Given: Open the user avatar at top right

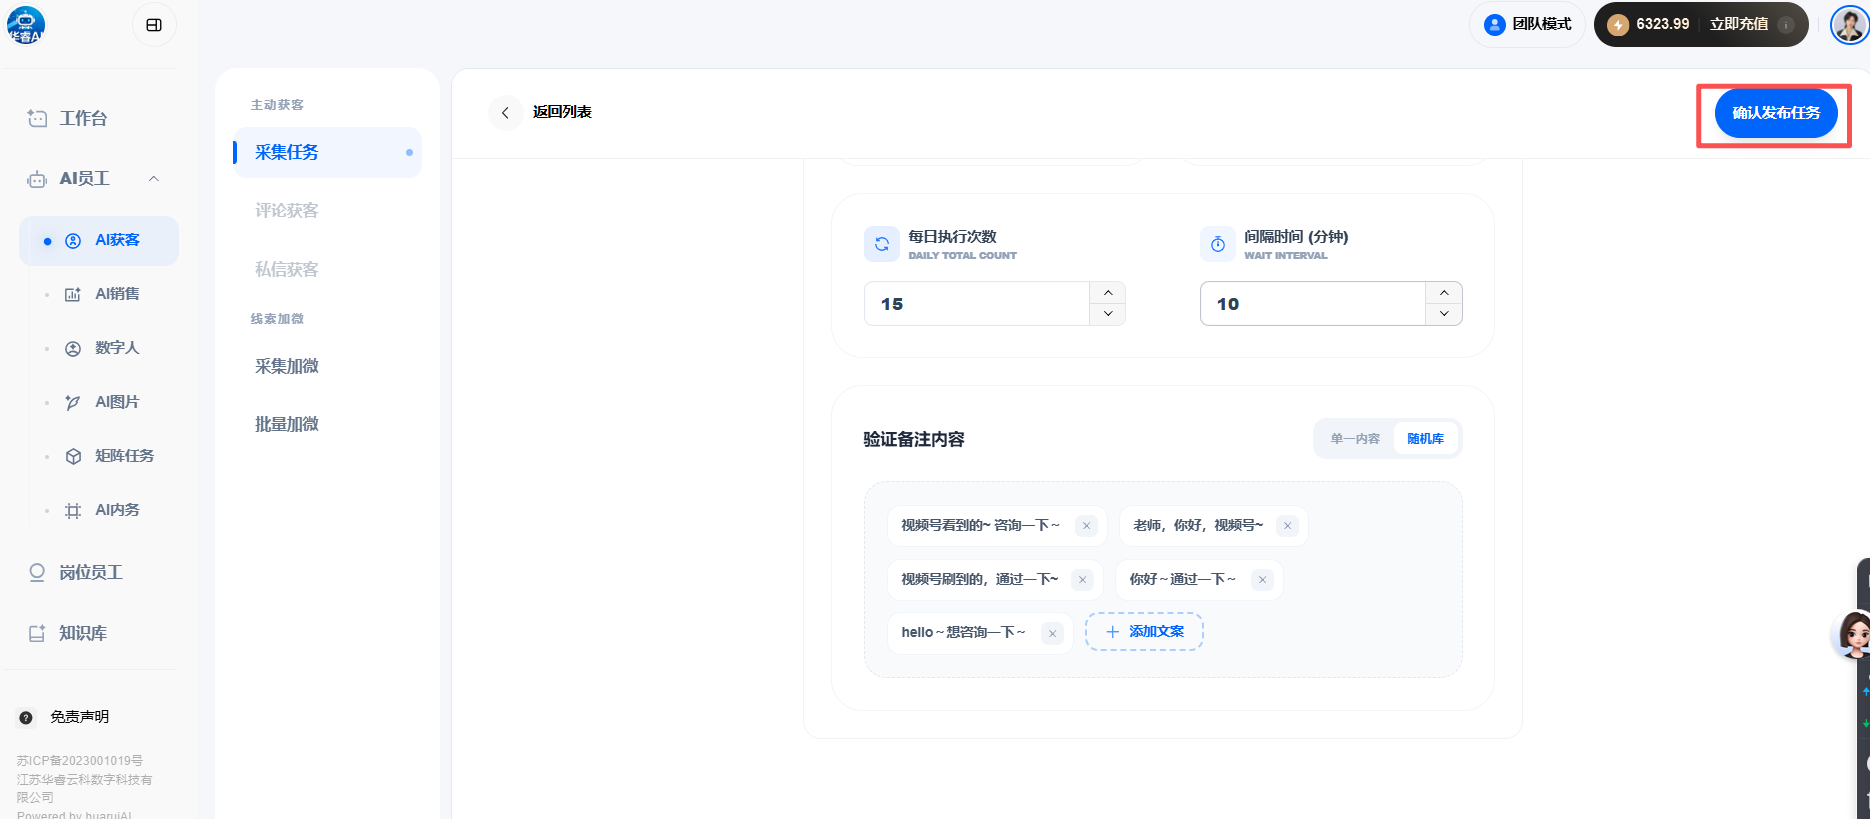Looking at the screenshot, I should pyautogui.click(x=1848, y=25).
